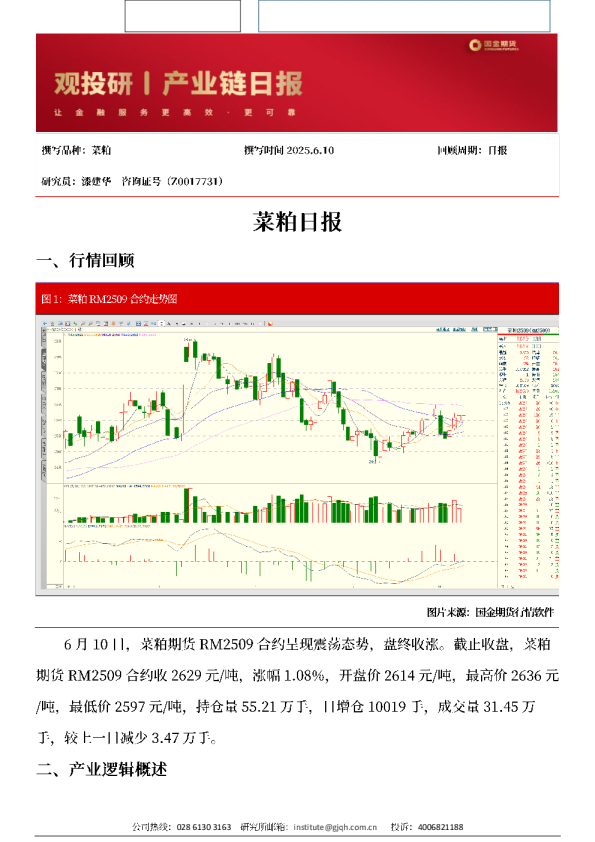This screenshot has width=595, height=842.
Task: Click the heading 二、产业逻辑概述
Action: coord(102,770)
